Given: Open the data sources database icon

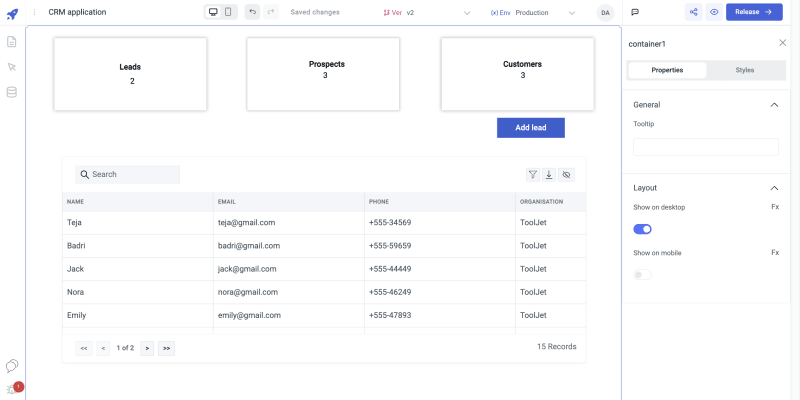Looking at the screenshot, I should [x=11, y=92].
